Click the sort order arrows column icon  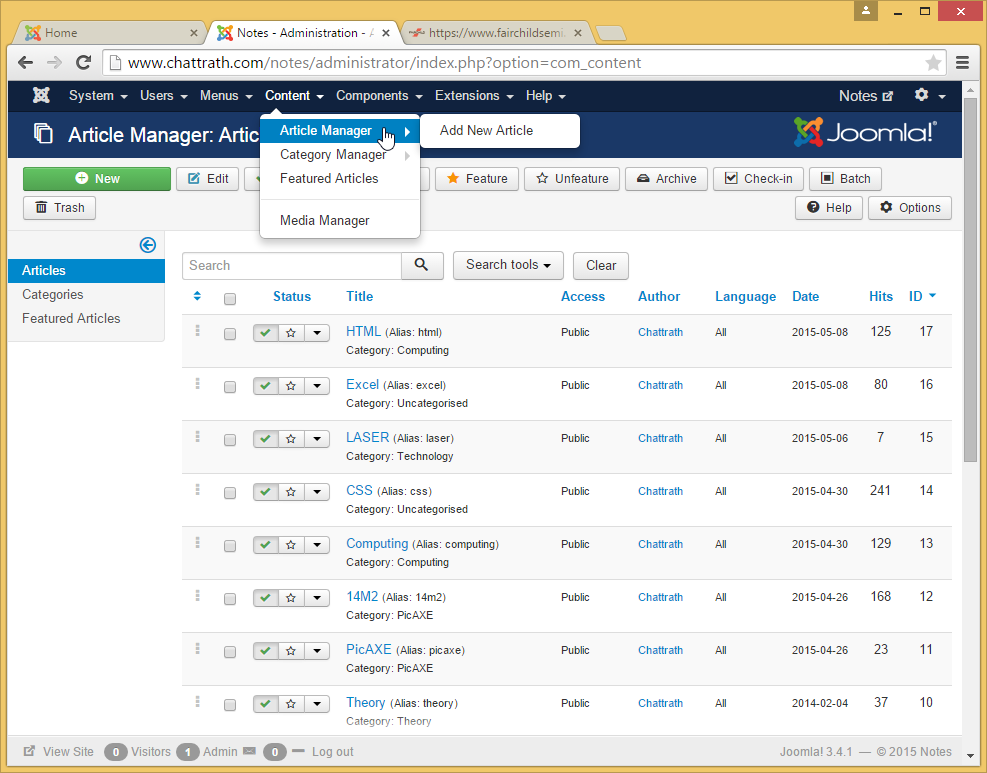tap(197, 296)
